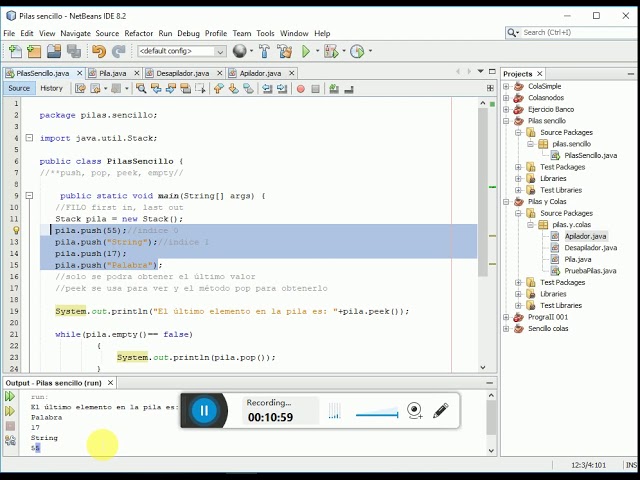Switch to the Apilador.java tab
The image size is (640, 480).
point(260,73)
